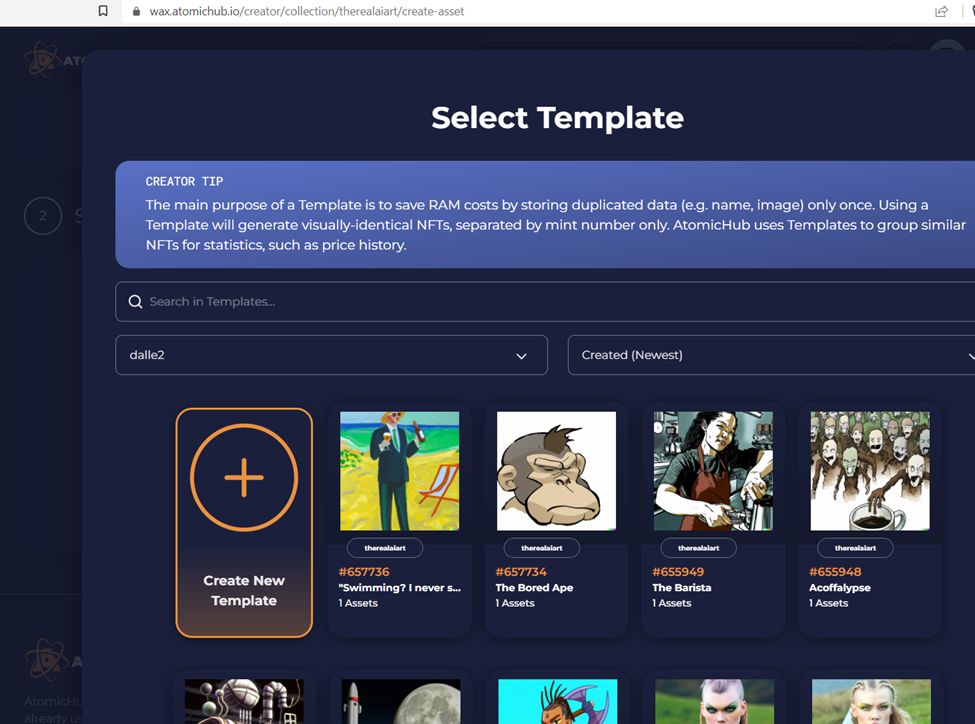Viewport: 975px width, 724px height.
Task: Click template ID #655948
Action: click(835, 572)
